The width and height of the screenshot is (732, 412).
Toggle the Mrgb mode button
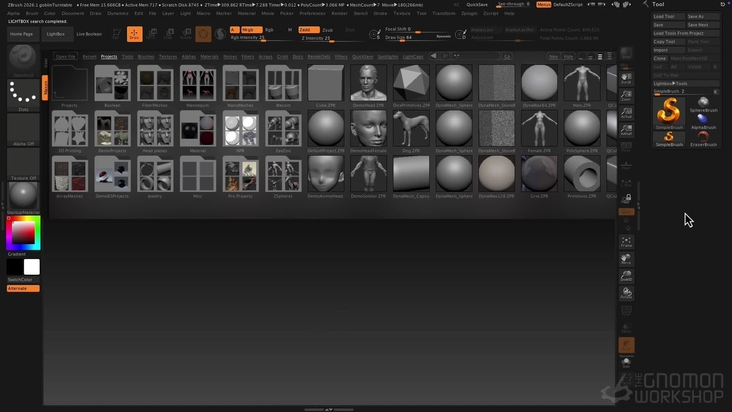click(251, 30)
